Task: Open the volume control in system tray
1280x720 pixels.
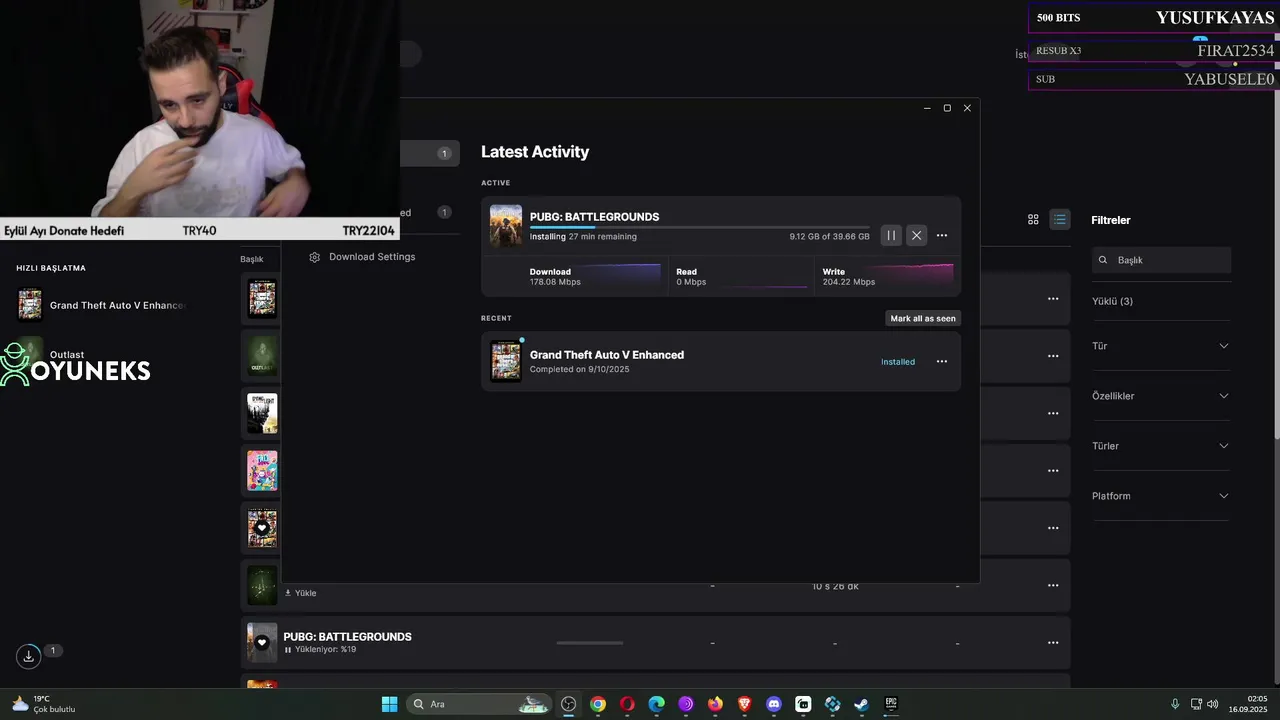Action: click(x=1212, y=704)
